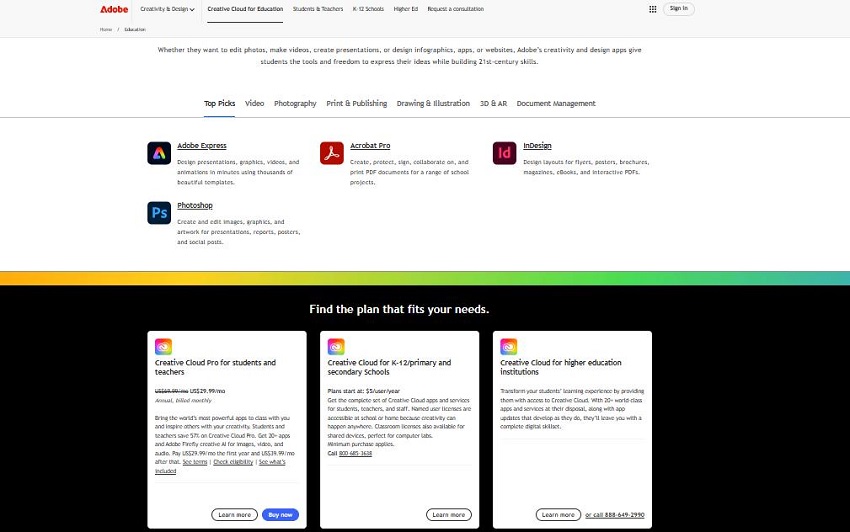Click or call 888-649-2990 link
This screenshot has height=532, width=850.
615,515
